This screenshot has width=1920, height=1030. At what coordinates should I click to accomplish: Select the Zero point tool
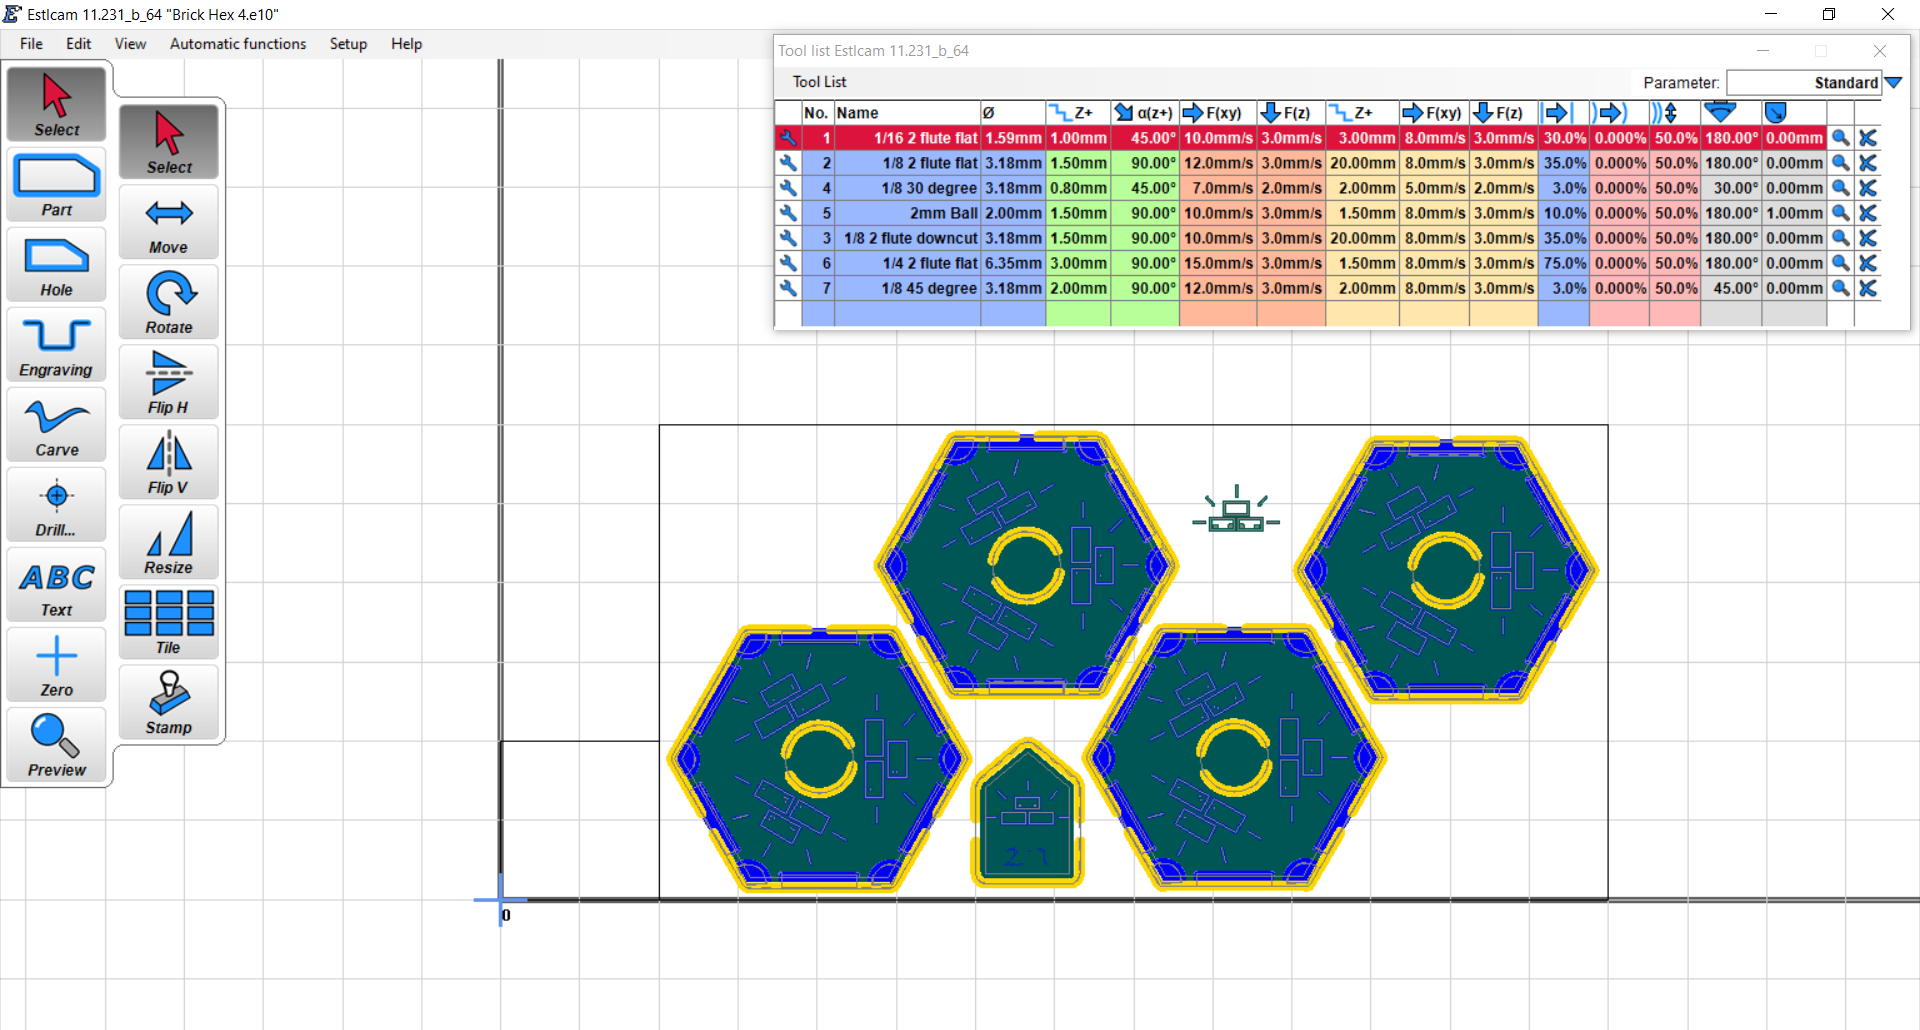pyautogui.click(x=57, y=665)
